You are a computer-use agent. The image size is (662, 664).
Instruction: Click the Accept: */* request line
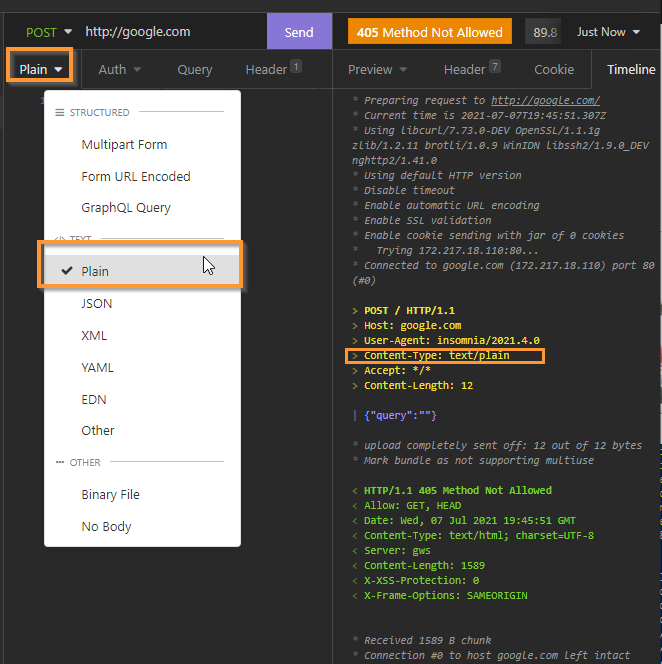397,371
